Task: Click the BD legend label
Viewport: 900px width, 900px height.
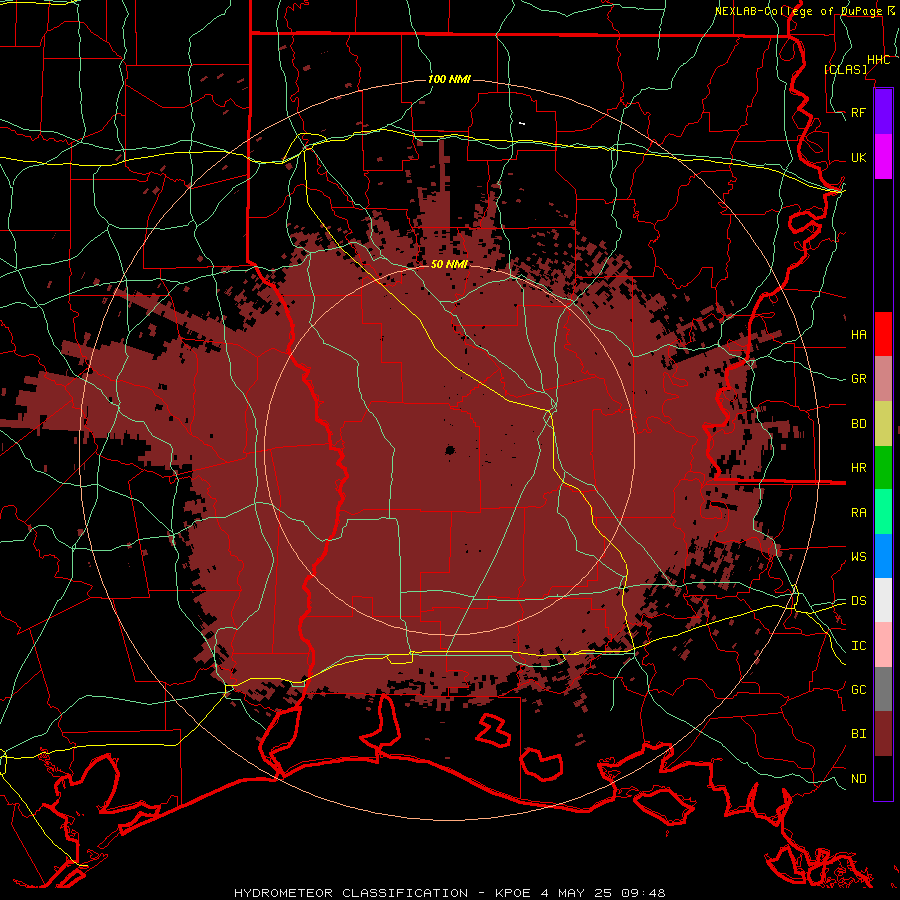Action: (x=858, y=424)
